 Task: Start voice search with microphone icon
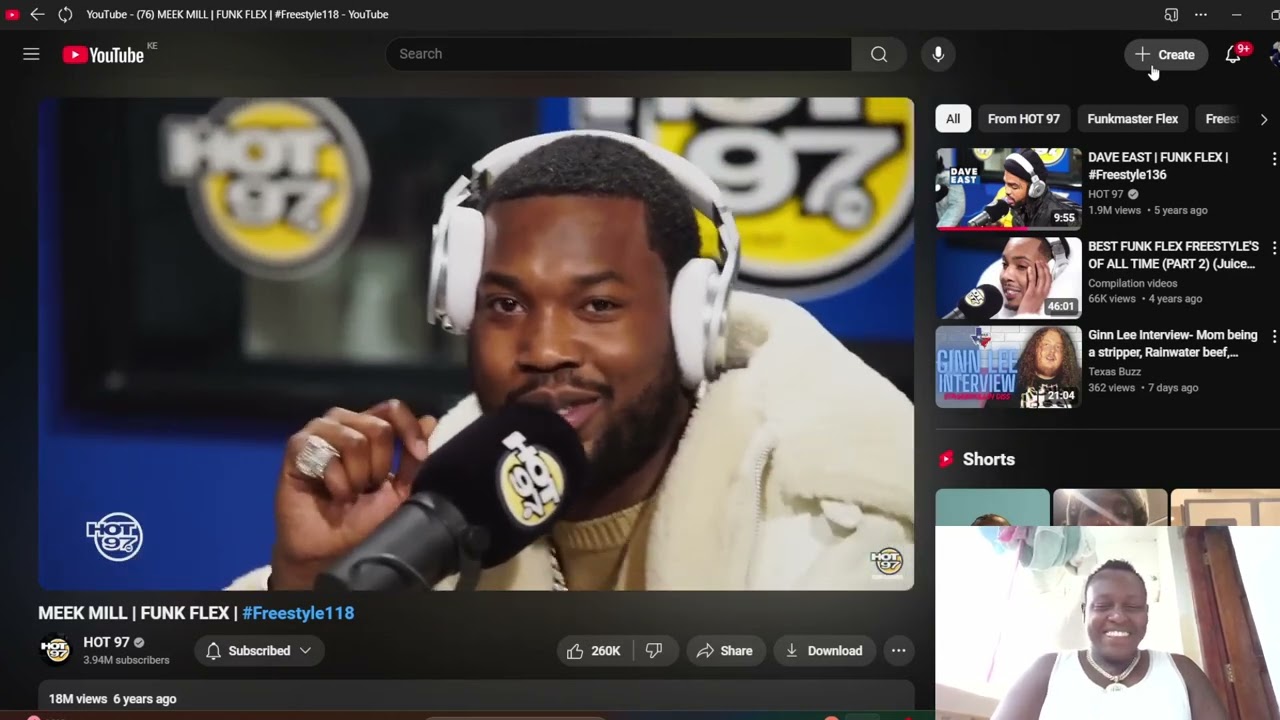coord(938,54)
